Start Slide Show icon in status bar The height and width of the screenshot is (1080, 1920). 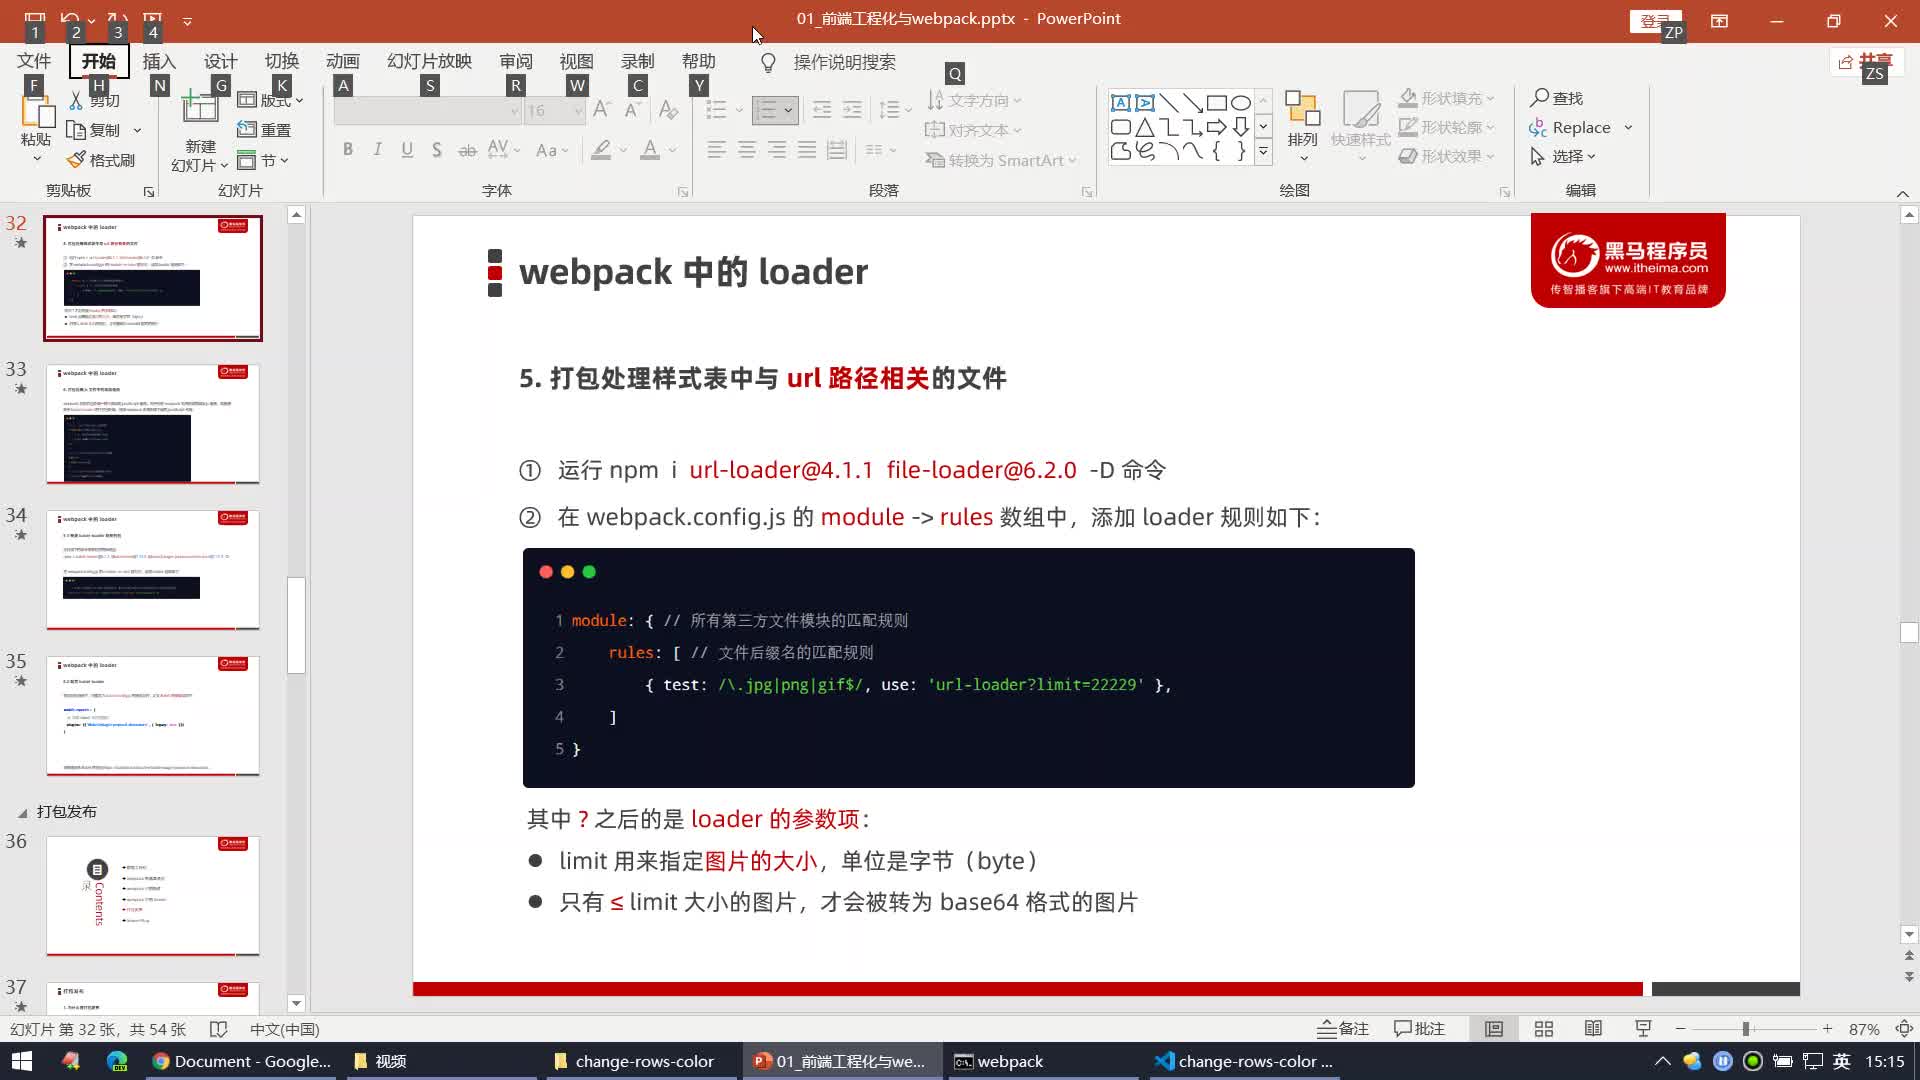(x=1643, y=1029)
